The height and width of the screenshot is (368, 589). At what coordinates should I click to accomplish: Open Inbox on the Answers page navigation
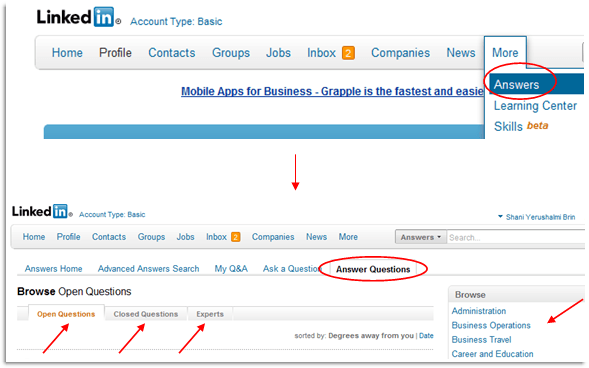pos(216,237)
